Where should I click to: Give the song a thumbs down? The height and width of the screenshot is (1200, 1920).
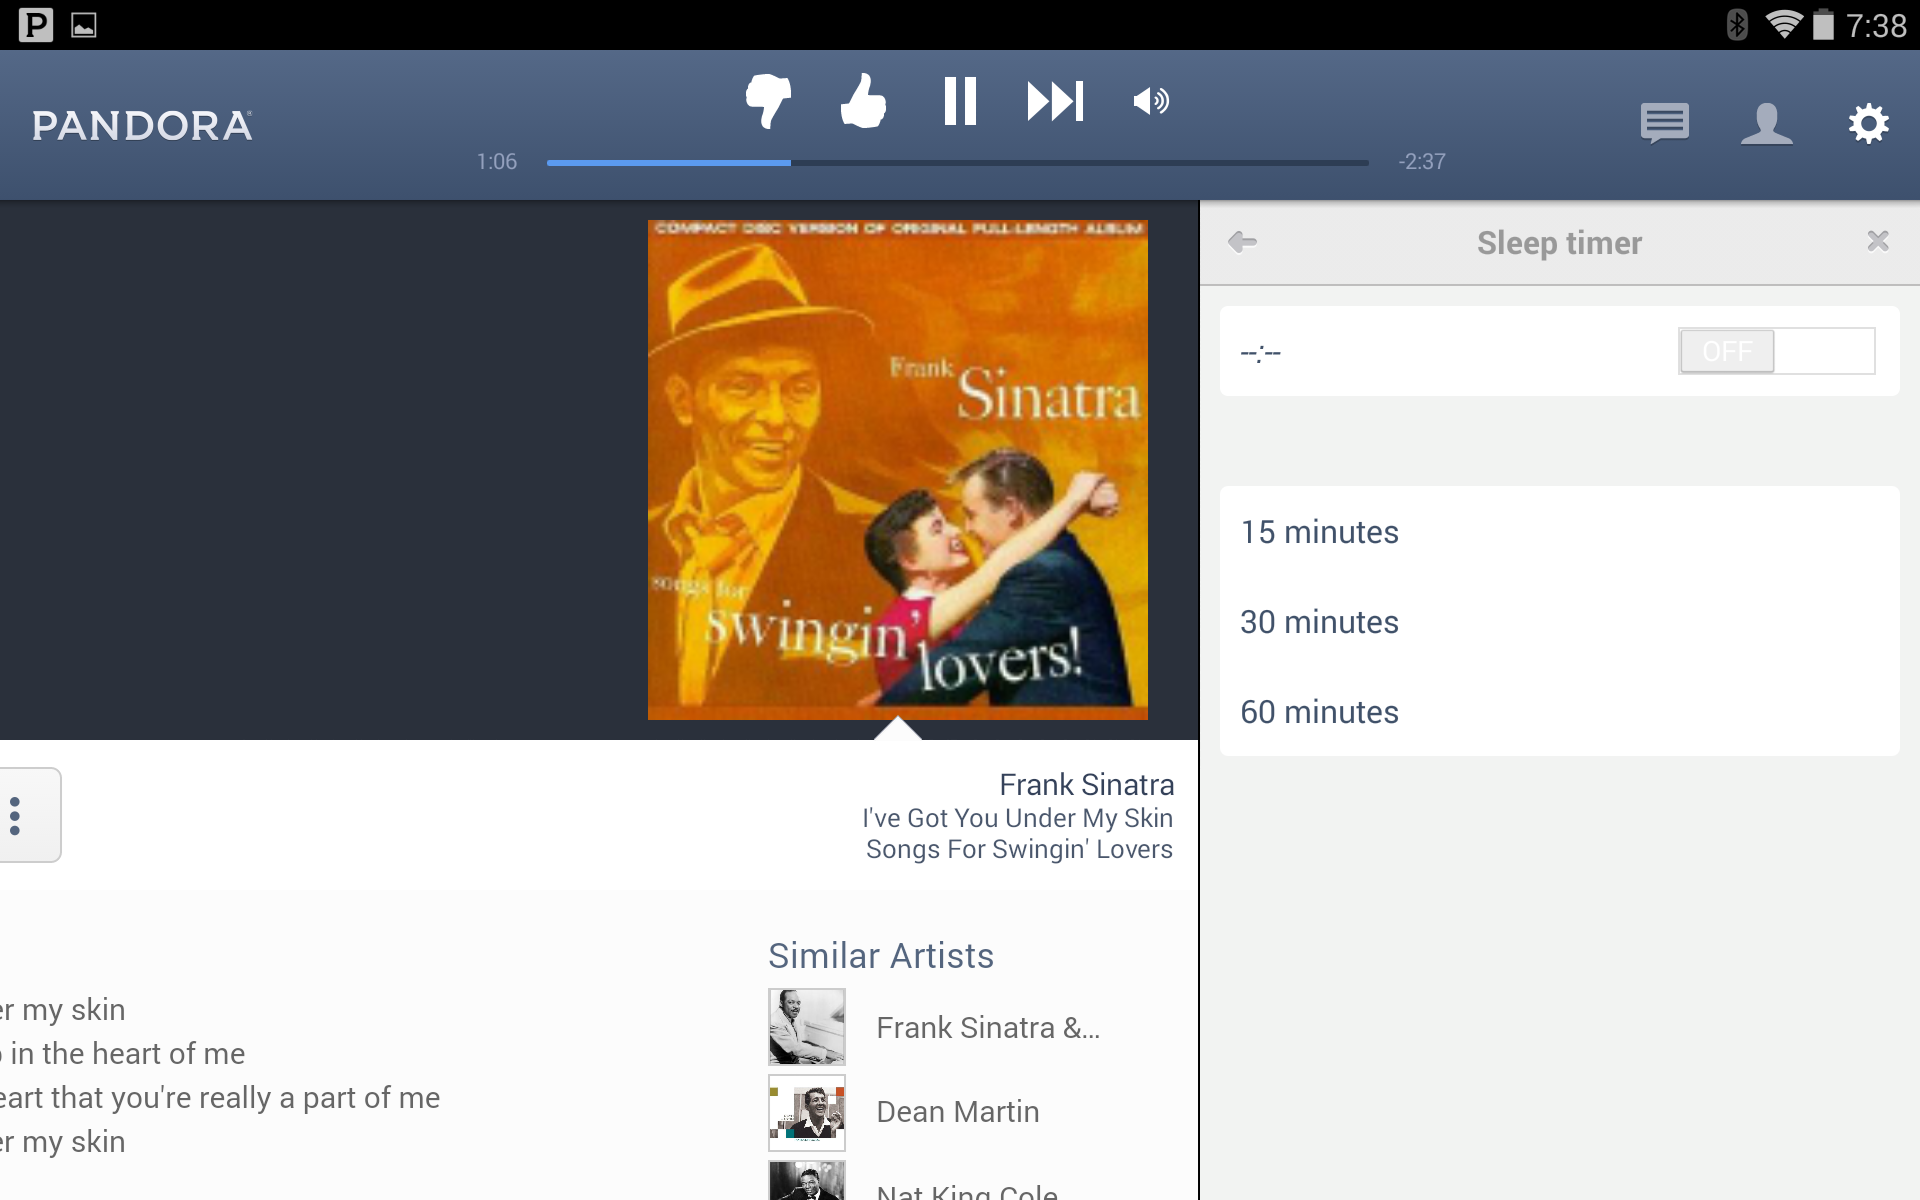(766, 100)
